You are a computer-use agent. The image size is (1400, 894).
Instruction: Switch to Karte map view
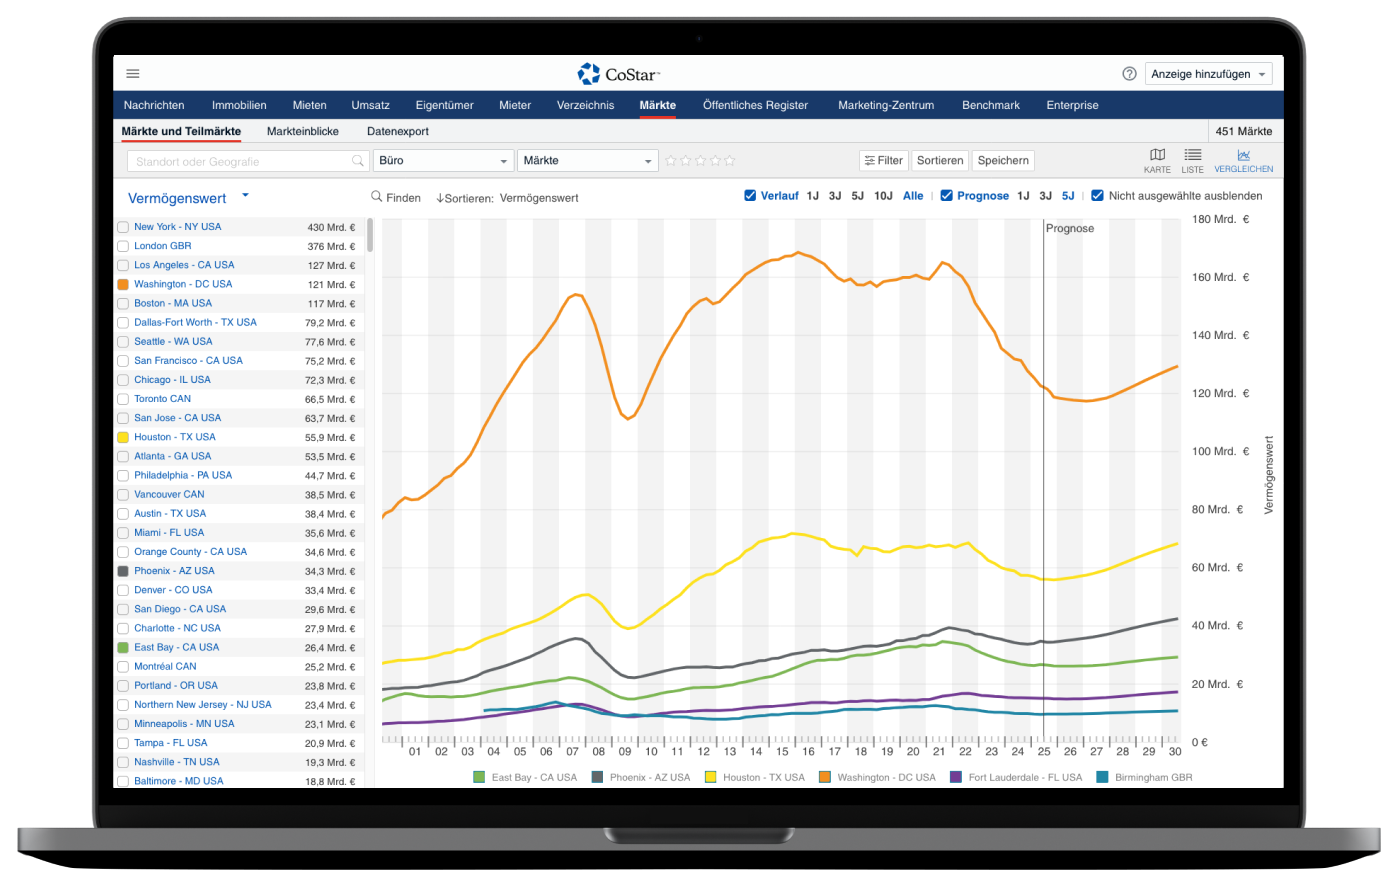[x=1157, y=160]
